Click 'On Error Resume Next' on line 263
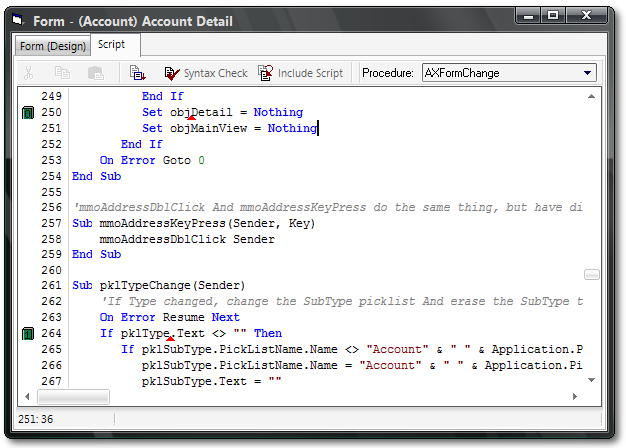Viewport: 626px width, 448px height. [x=170, y=317]
